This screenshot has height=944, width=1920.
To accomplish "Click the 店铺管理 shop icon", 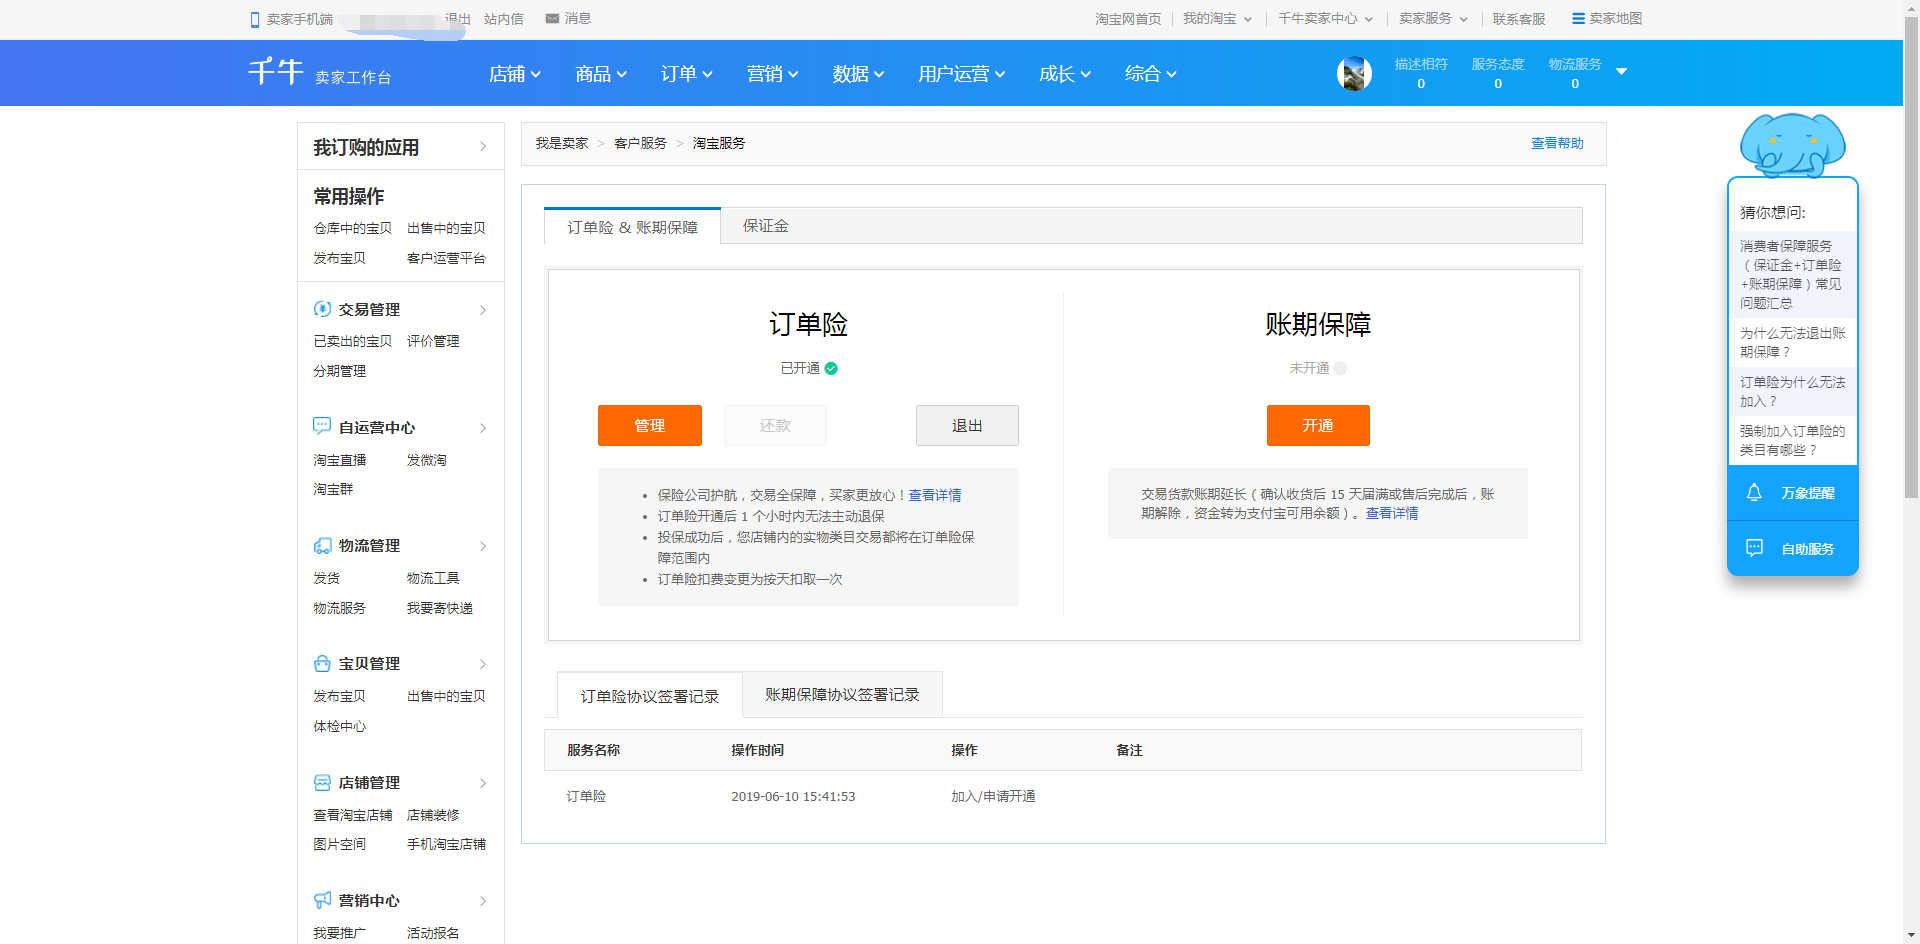I will [322, 782].
